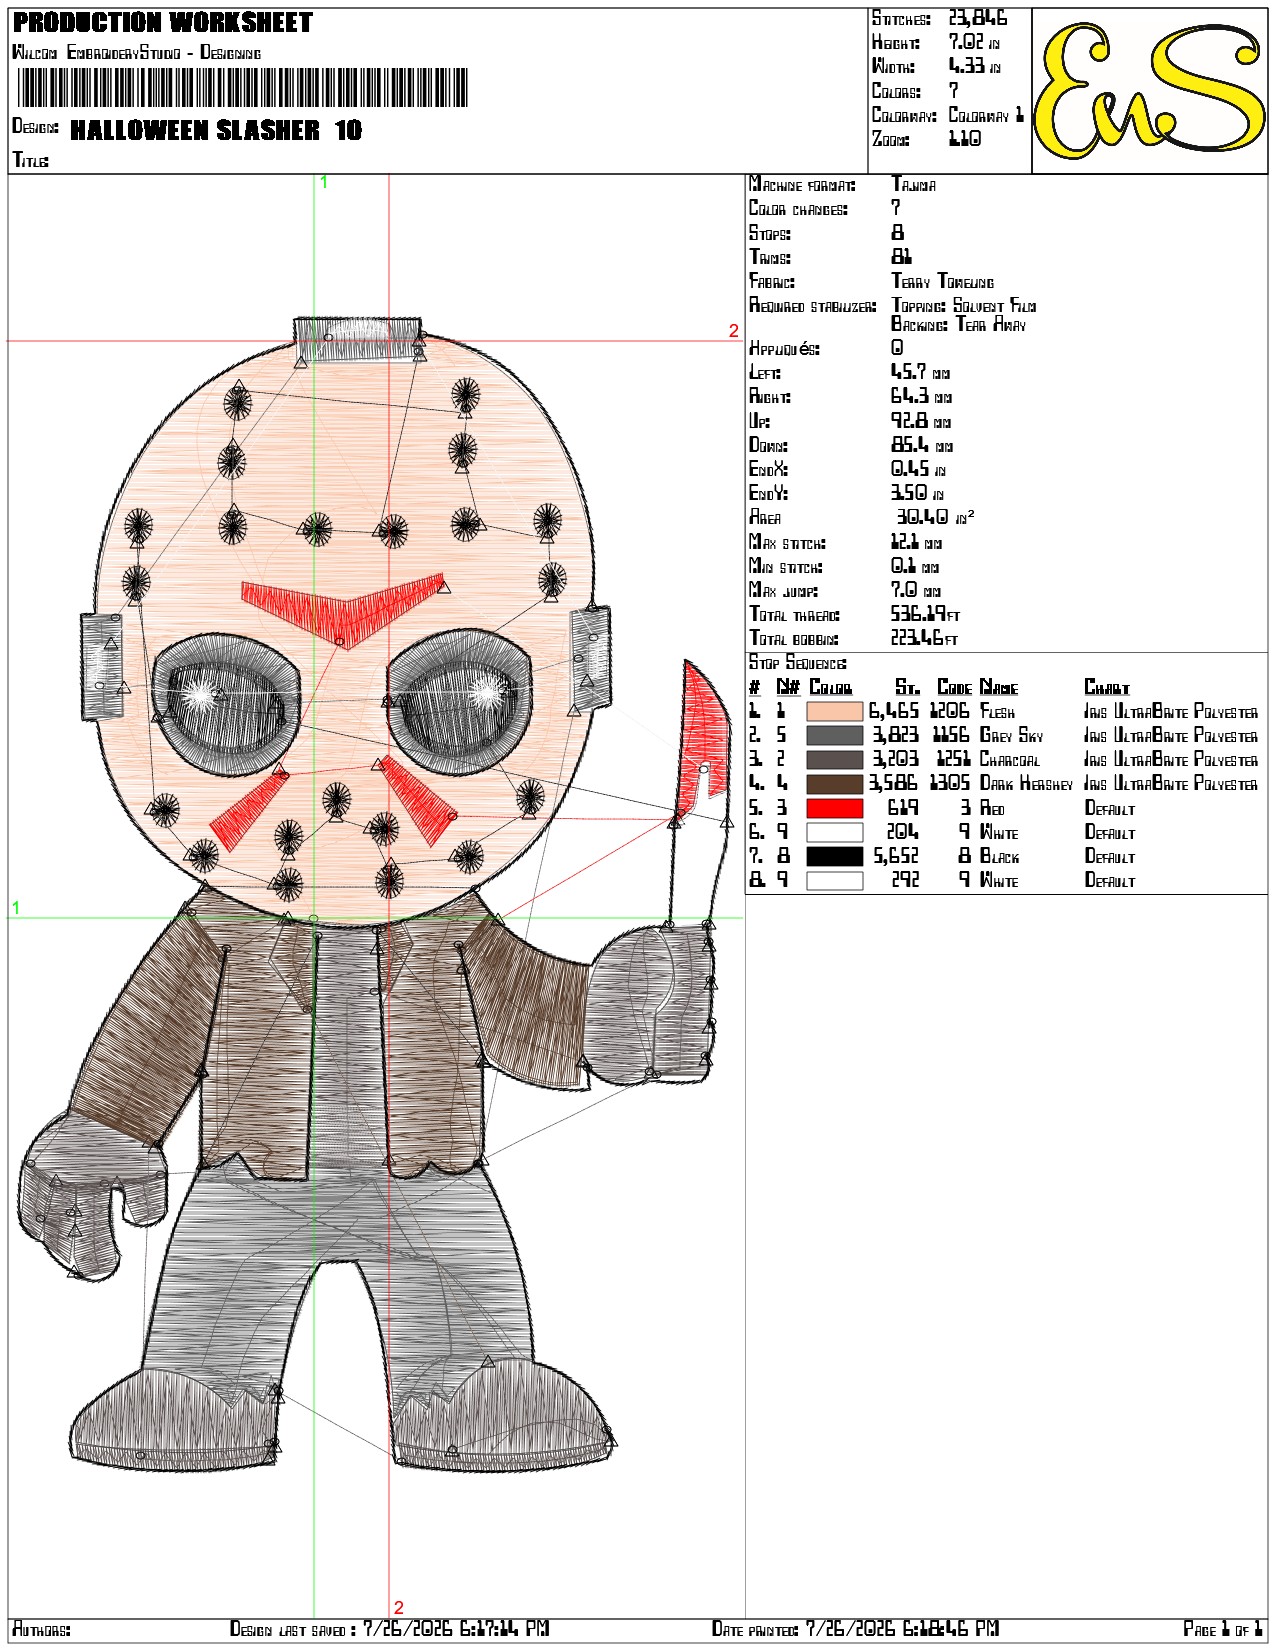Click the barcode under the worksheet title
The height and width of the screenshot is (1650, 1275).
(243, 88)
